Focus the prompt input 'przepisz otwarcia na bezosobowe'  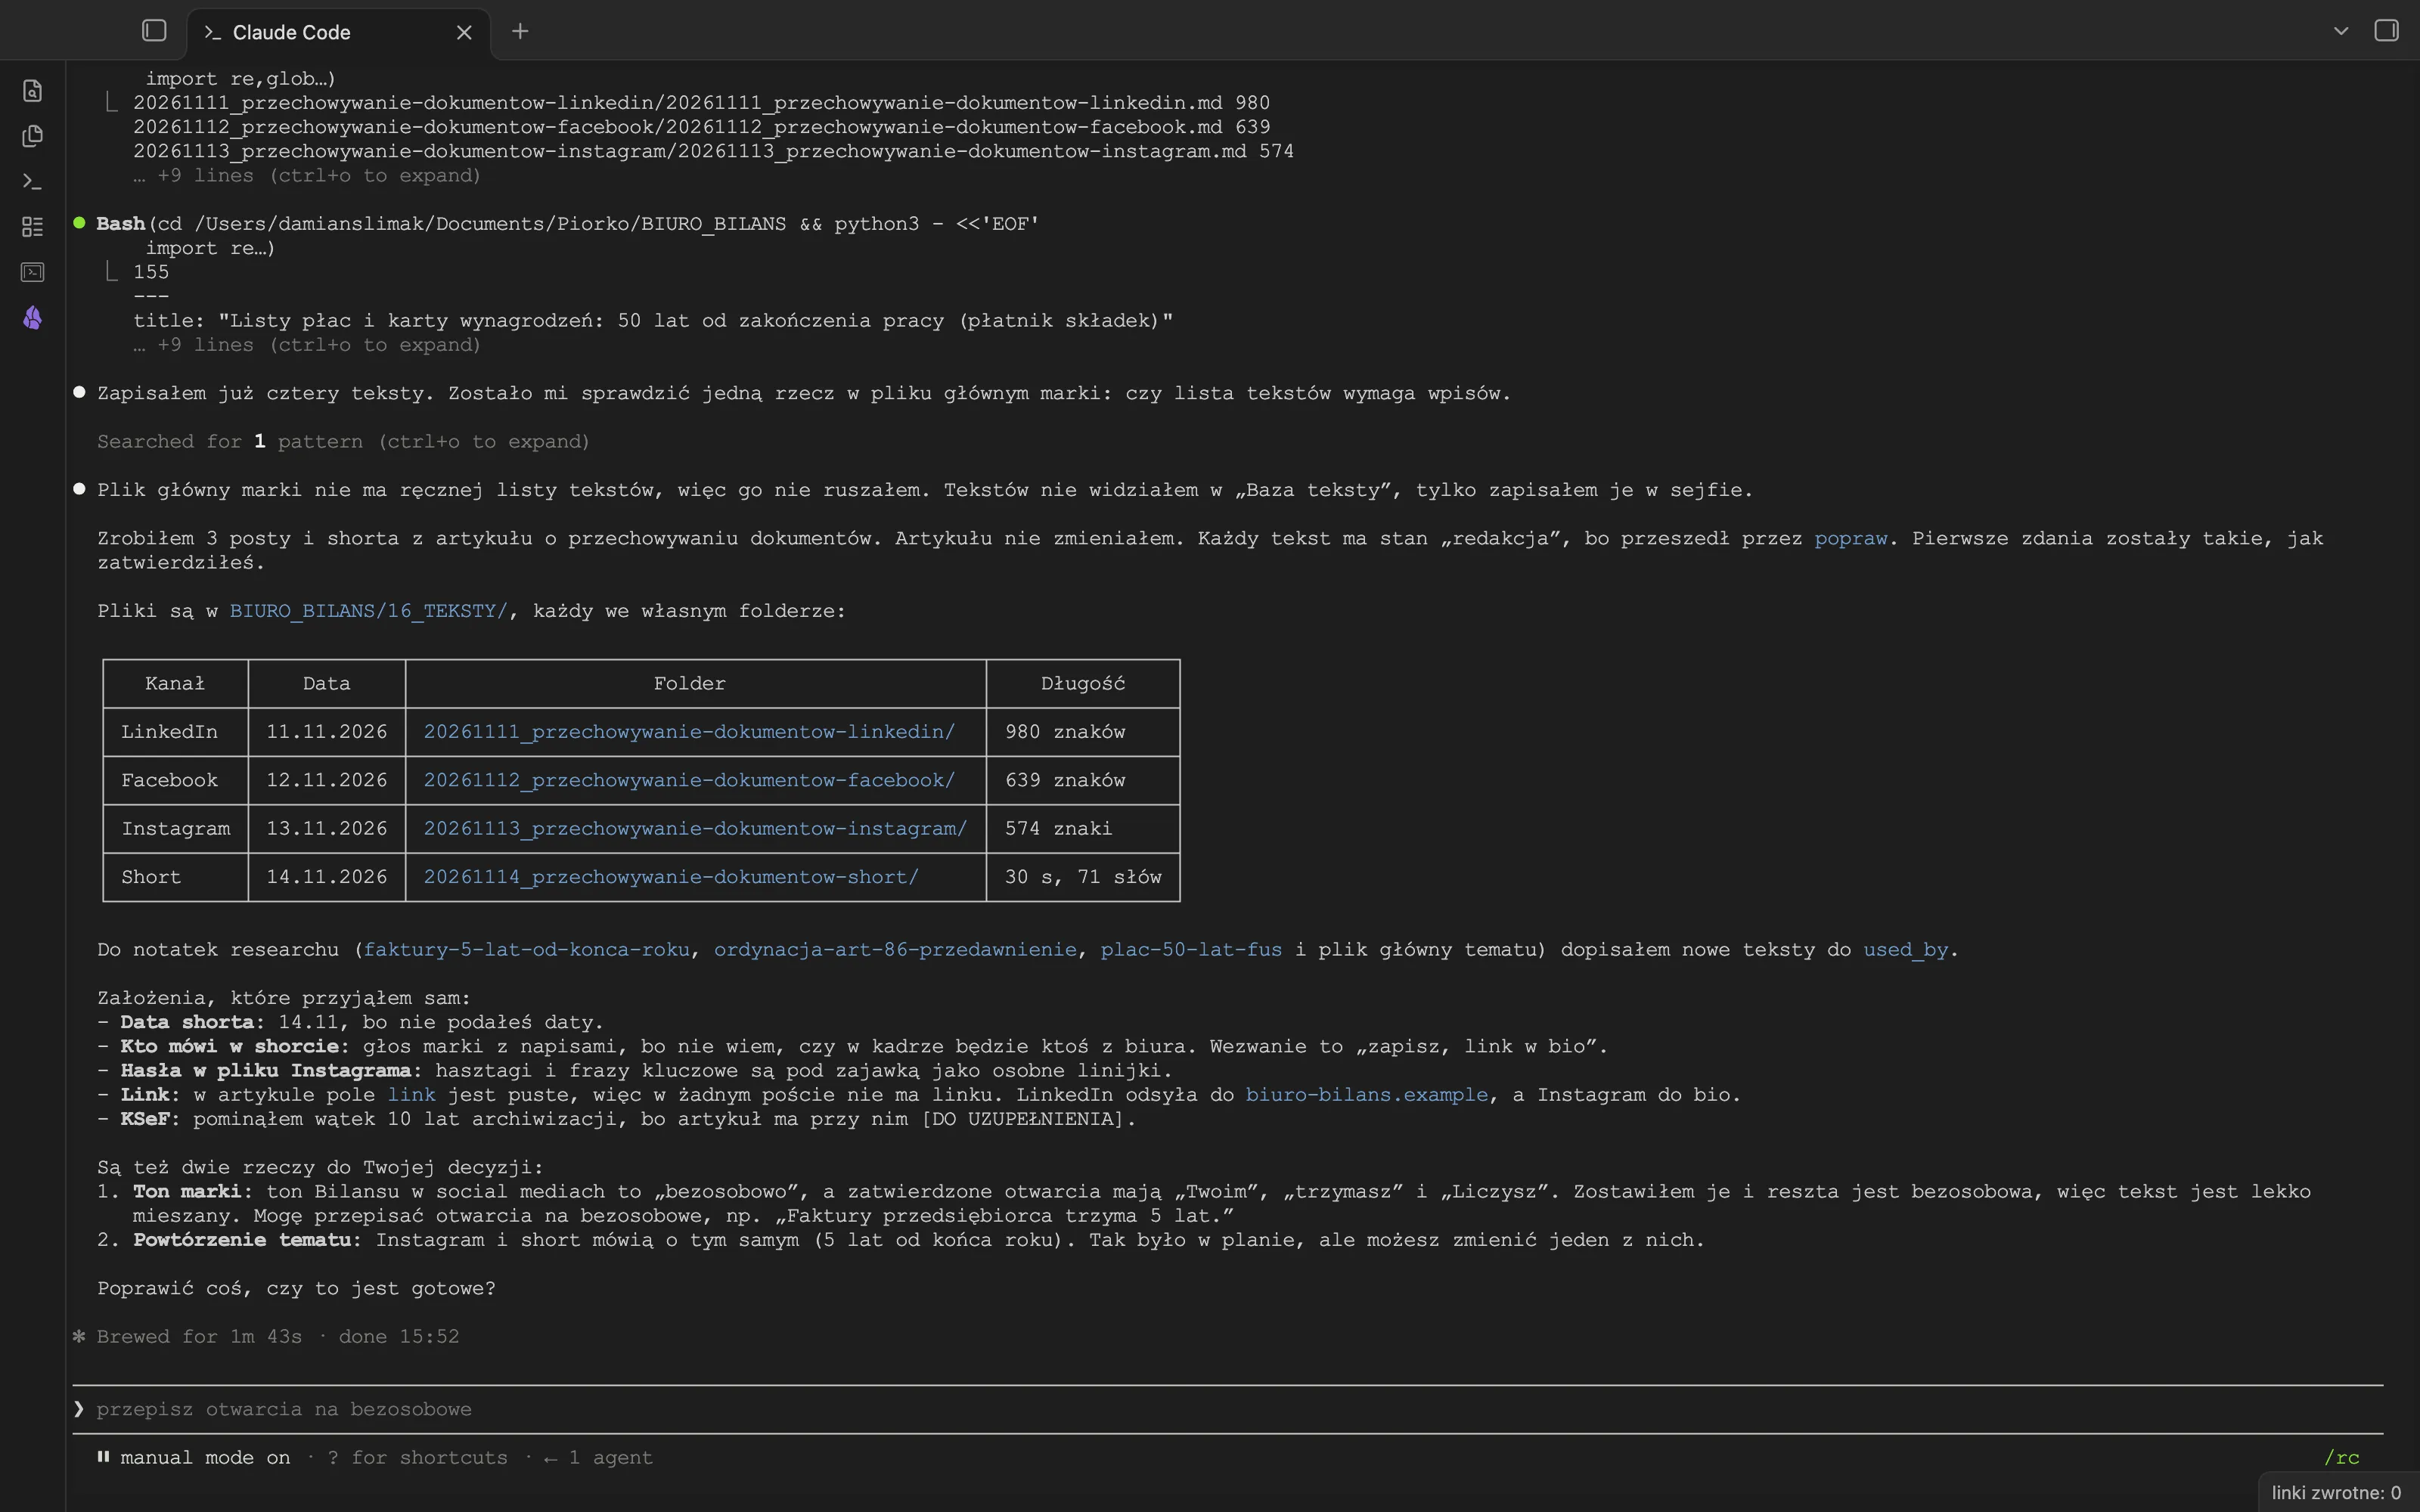[x=1228, y=1409]
